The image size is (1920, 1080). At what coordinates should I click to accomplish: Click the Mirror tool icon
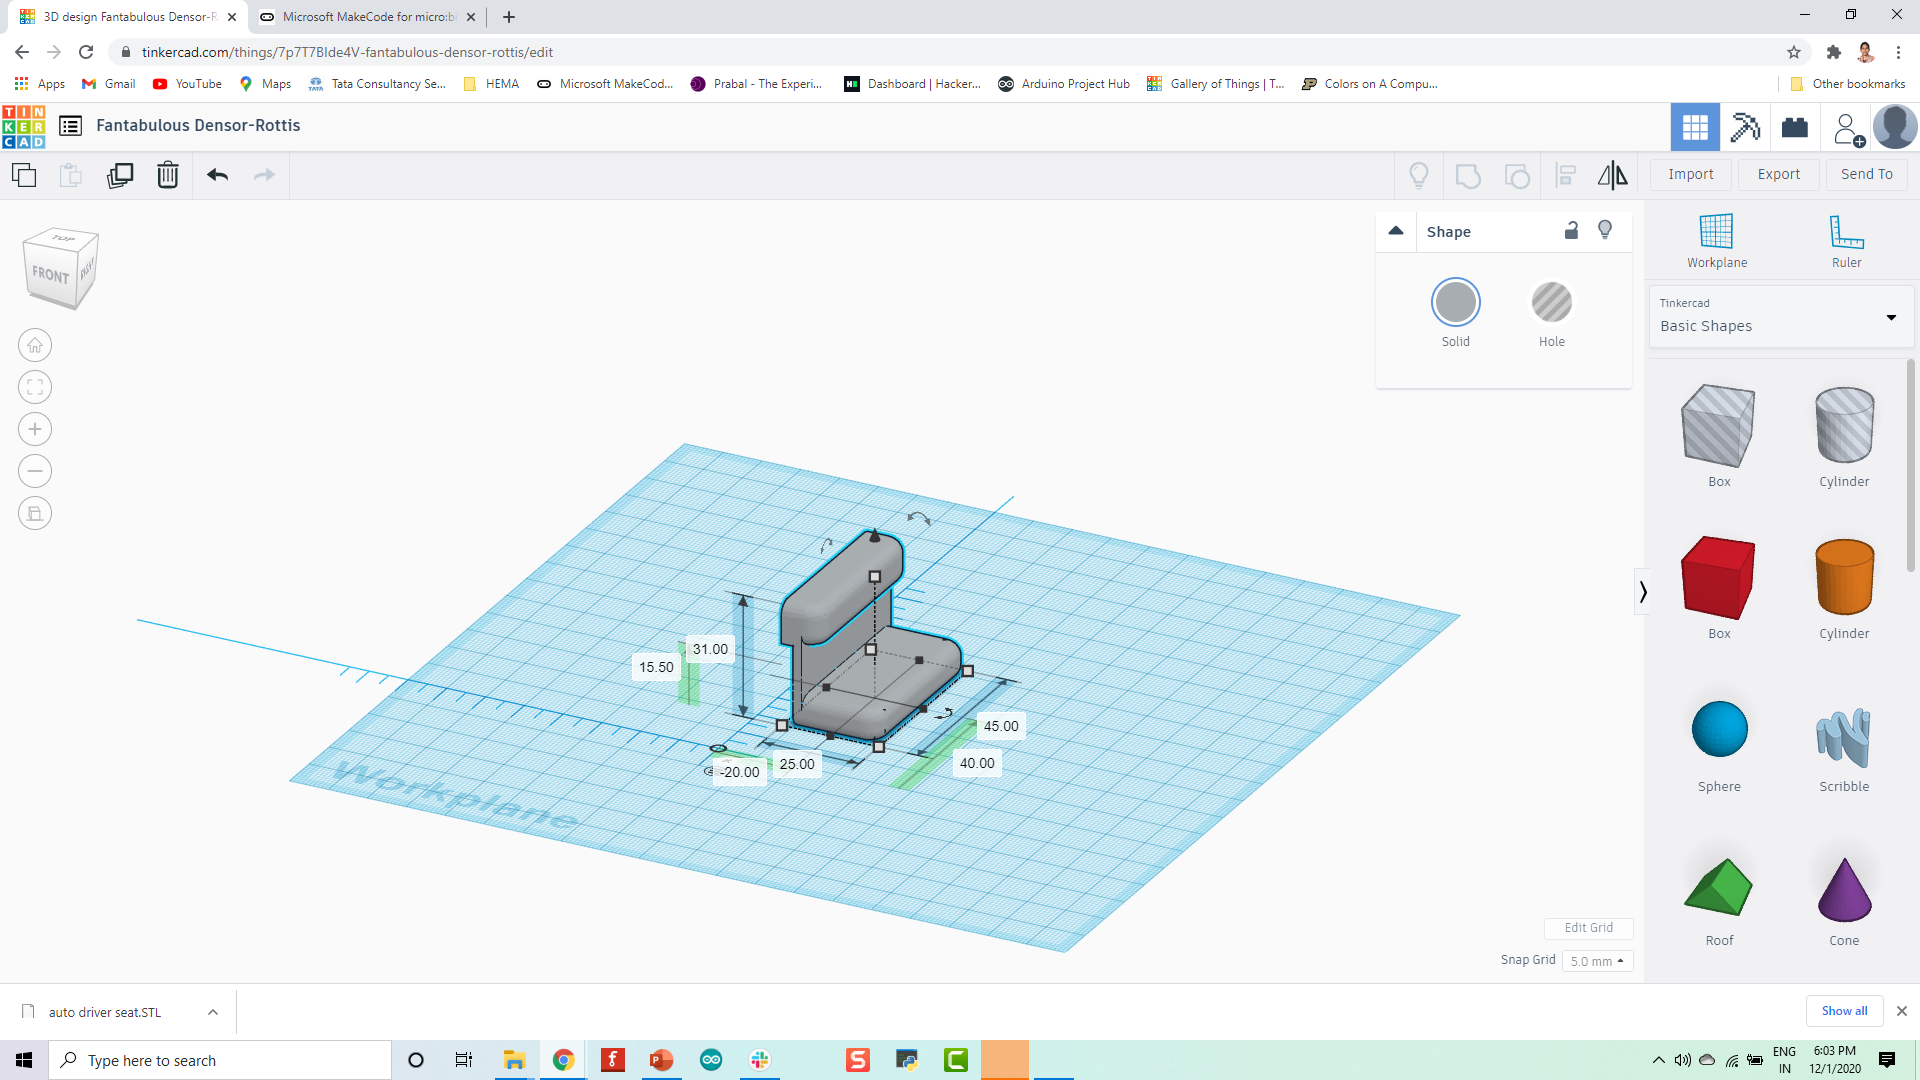(x=1613, y=174)
